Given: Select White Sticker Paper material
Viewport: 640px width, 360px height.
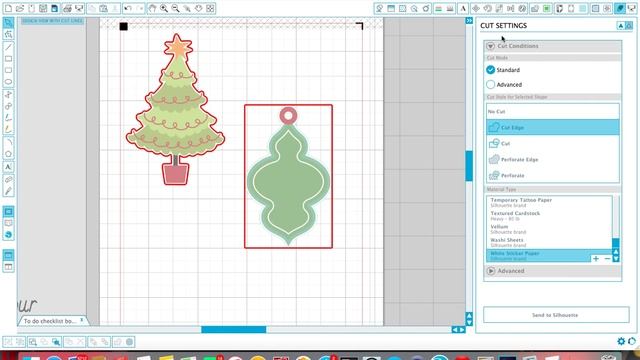Looking at the screenshot, I should click(539, 256).
